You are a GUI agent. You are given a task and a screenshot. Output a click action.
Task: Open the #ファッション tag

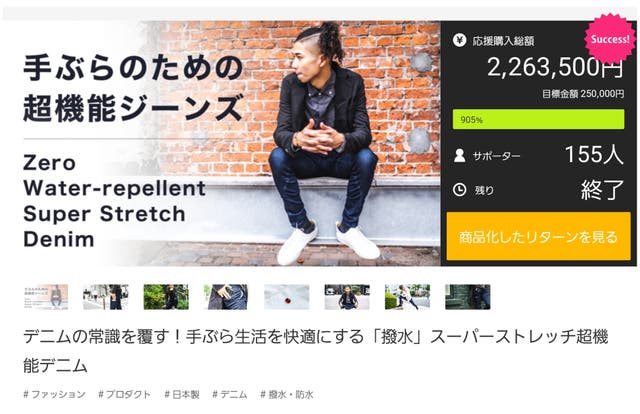[x=54, y=394]
